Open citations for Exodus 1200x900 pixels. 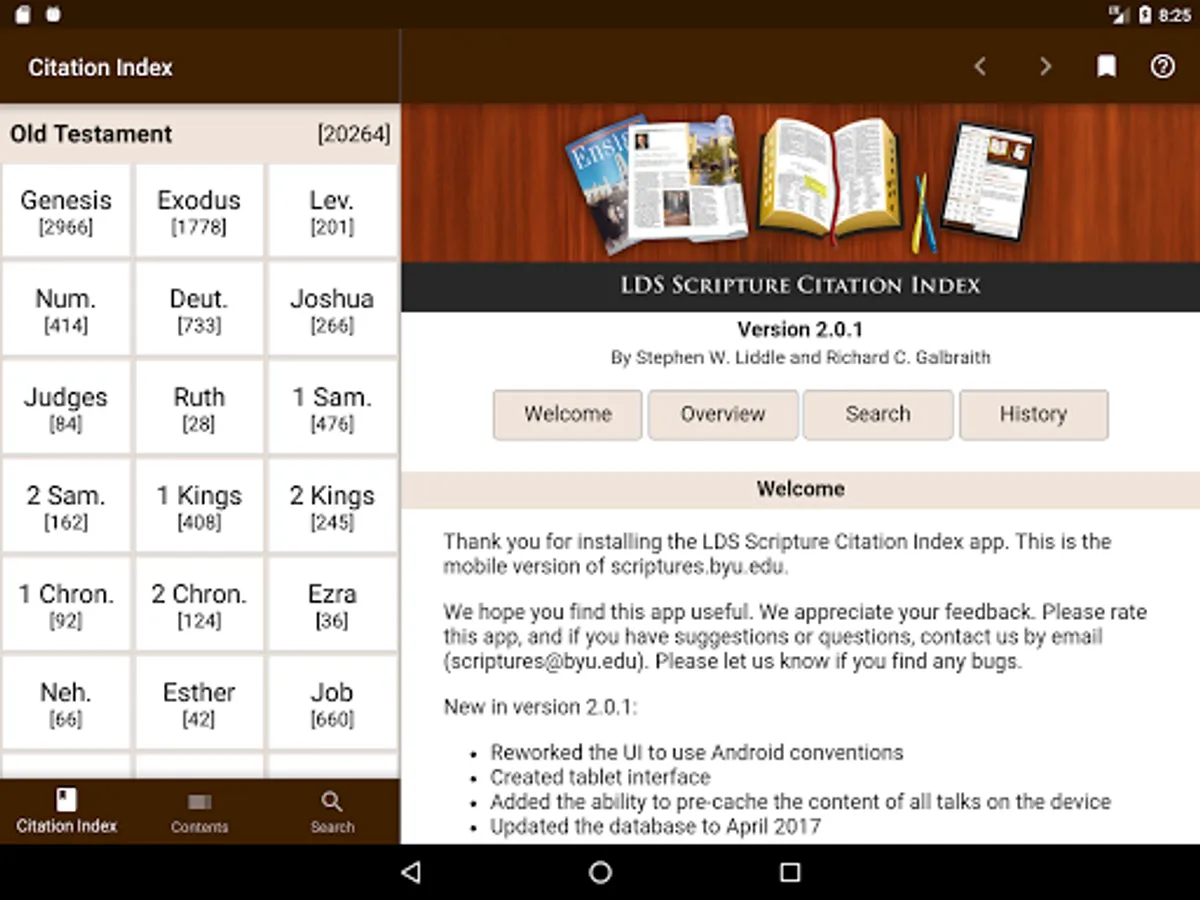click(199, 210)
